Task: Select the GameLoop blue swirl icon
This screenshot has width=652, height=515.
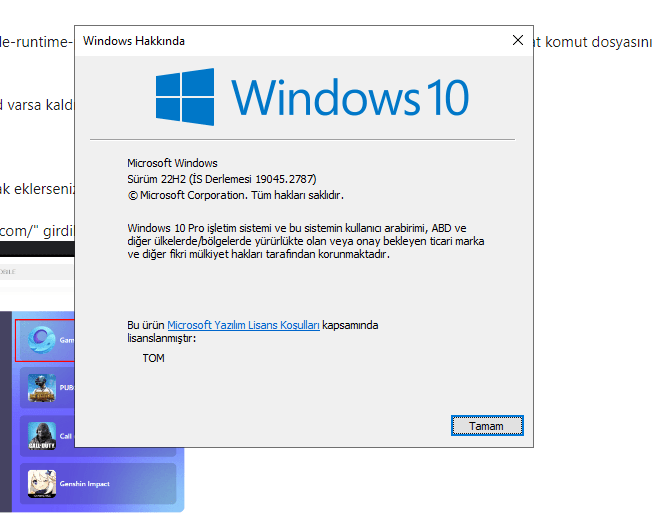Action: [42, 340]
